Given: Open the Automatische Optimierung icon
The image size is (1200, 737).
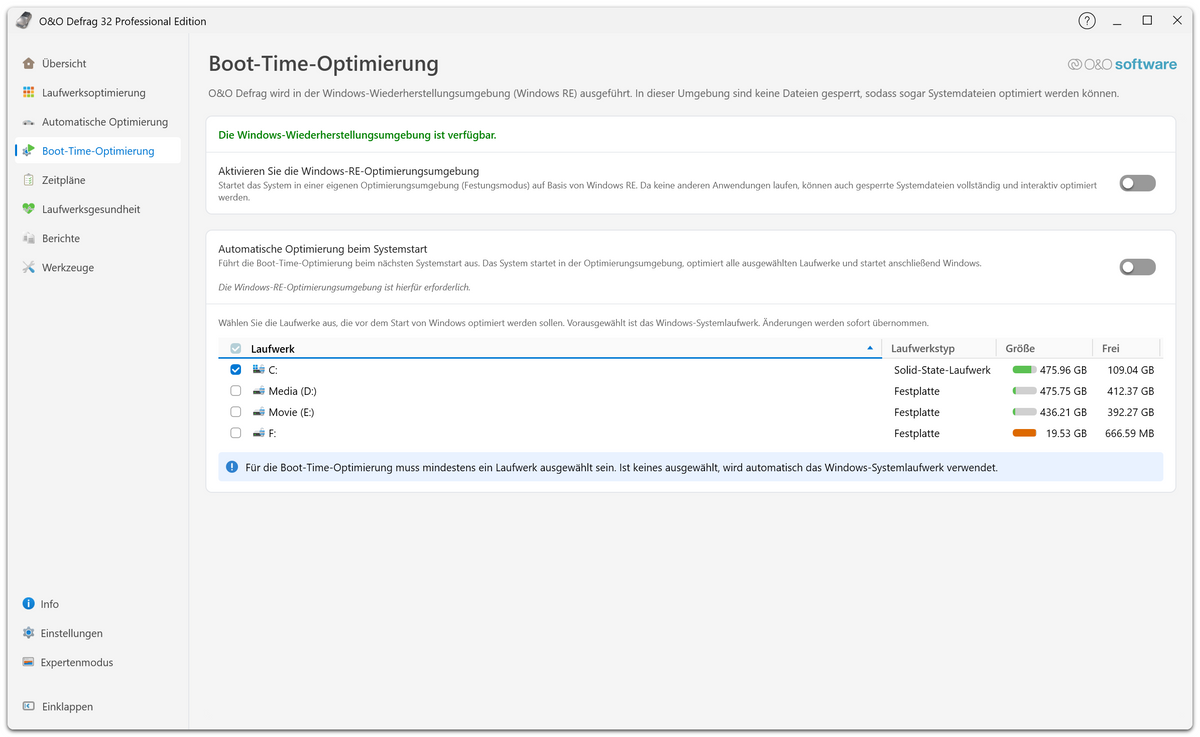Looking at the screenshot, I should [29, 122].
